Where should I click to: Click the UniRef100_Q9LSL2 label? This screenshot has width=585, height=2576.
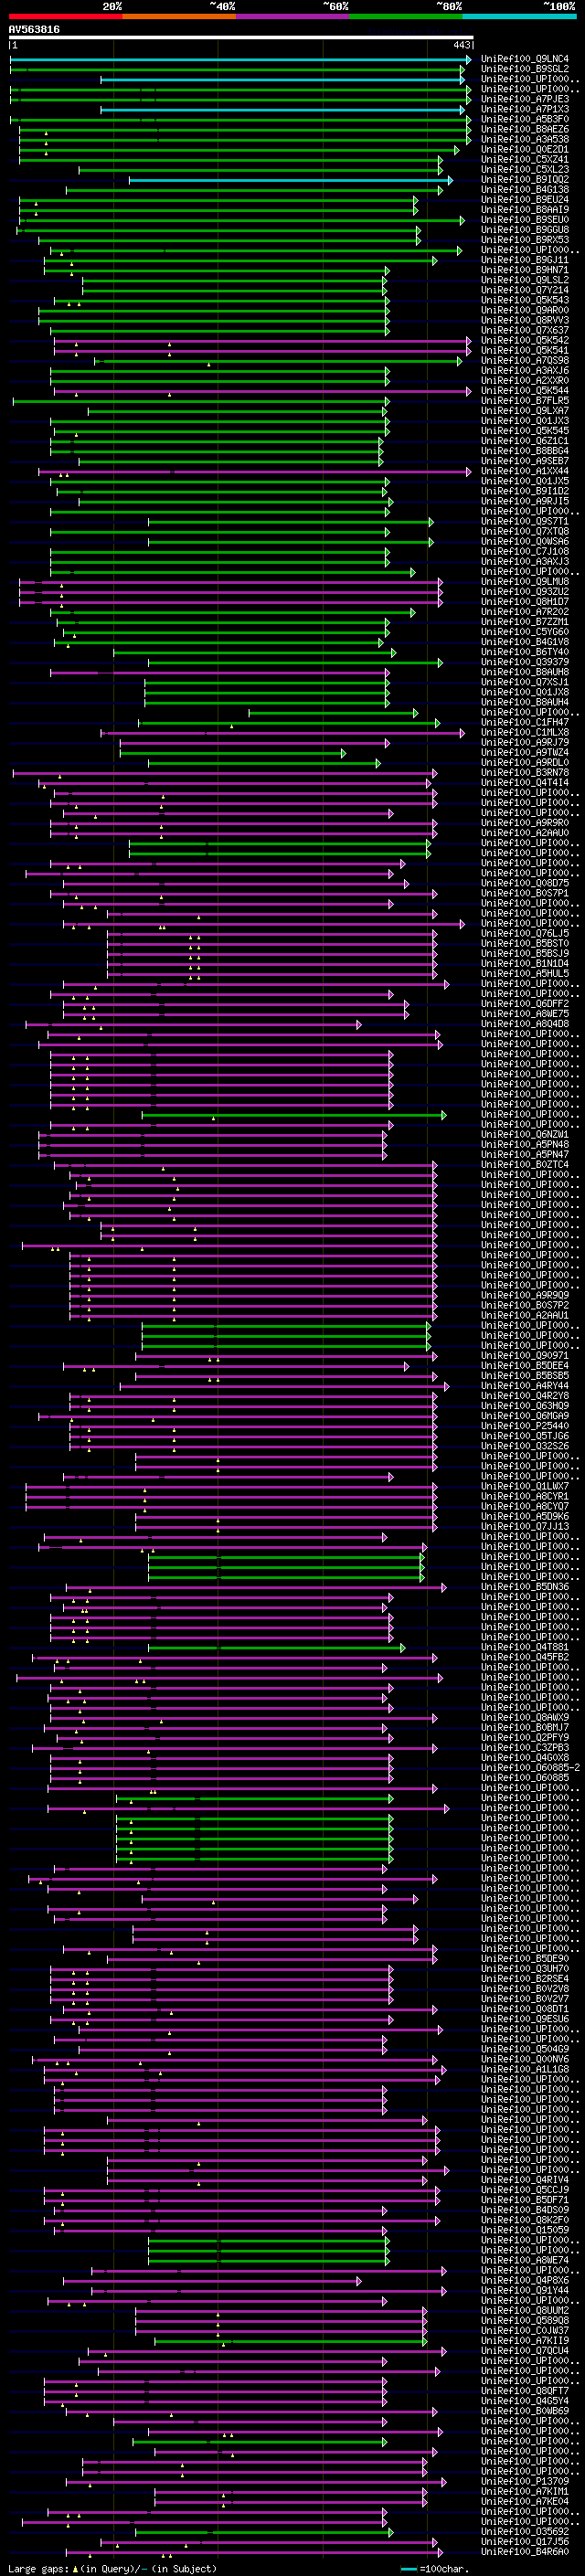525,280
